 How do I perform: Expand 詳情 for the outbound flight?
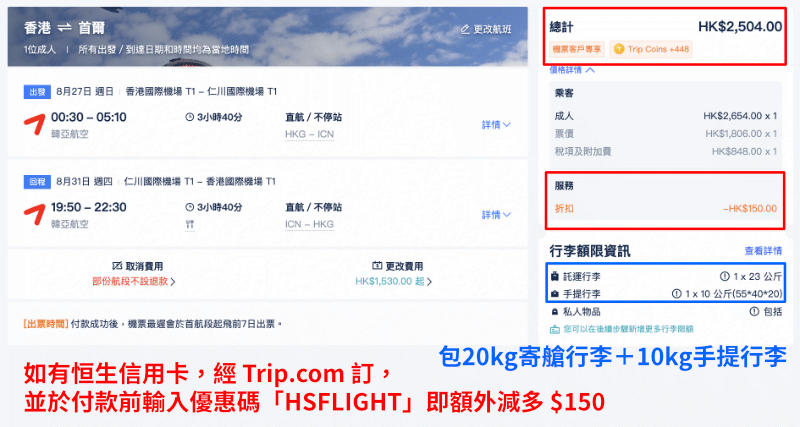coord(496,124)
